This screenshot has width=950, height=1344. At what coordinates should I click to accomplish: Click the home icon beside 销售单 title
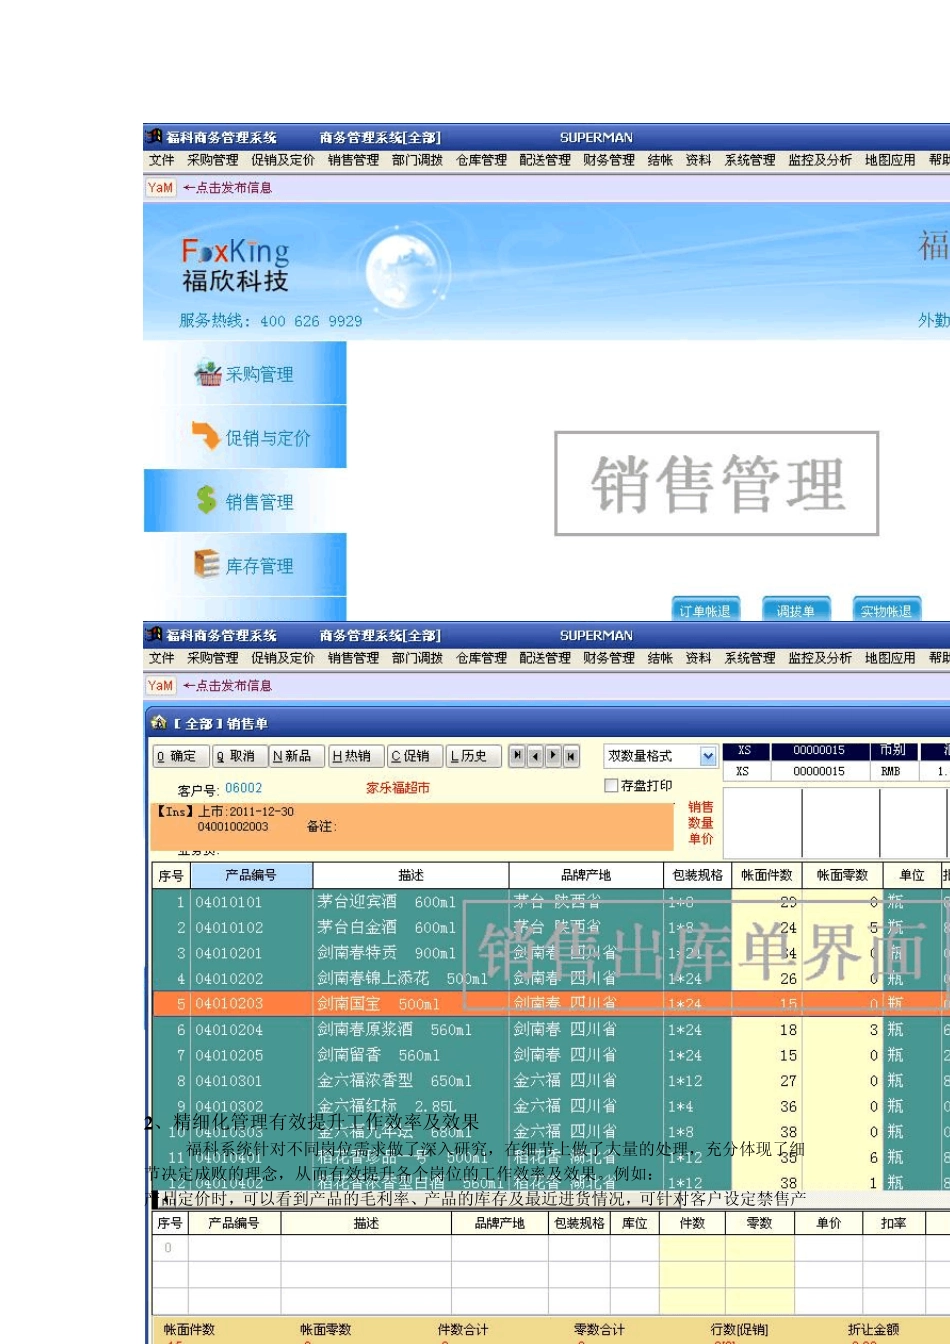coord(158,722)
